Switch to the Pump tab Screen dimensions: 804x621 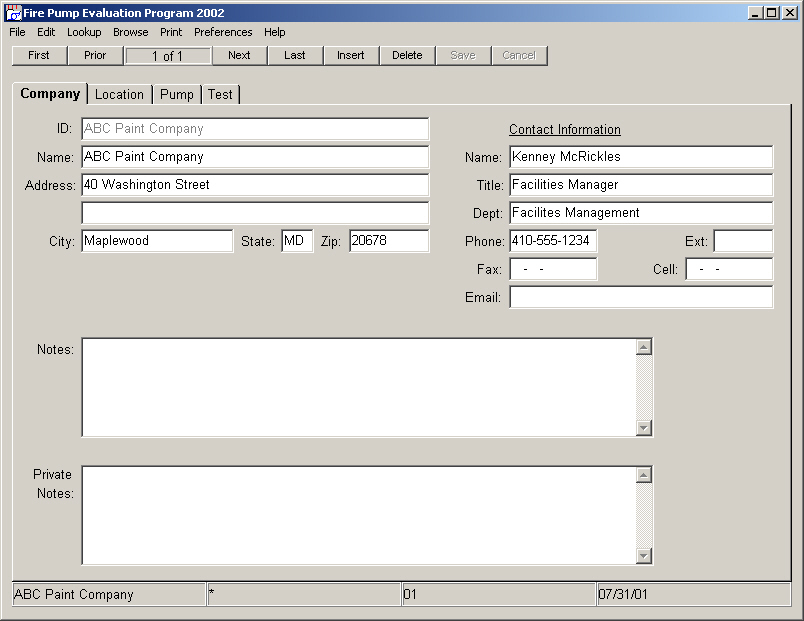click(x=177, y=94)
